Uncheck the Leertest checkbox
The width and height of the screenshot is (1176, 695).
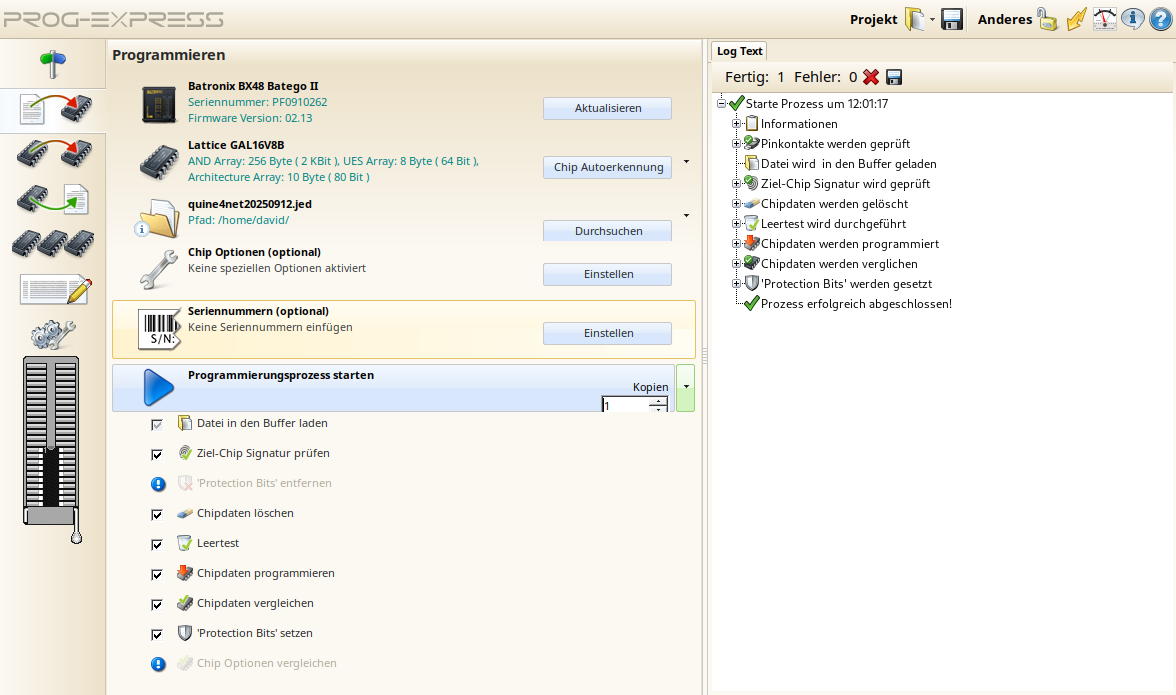point(157,544)
